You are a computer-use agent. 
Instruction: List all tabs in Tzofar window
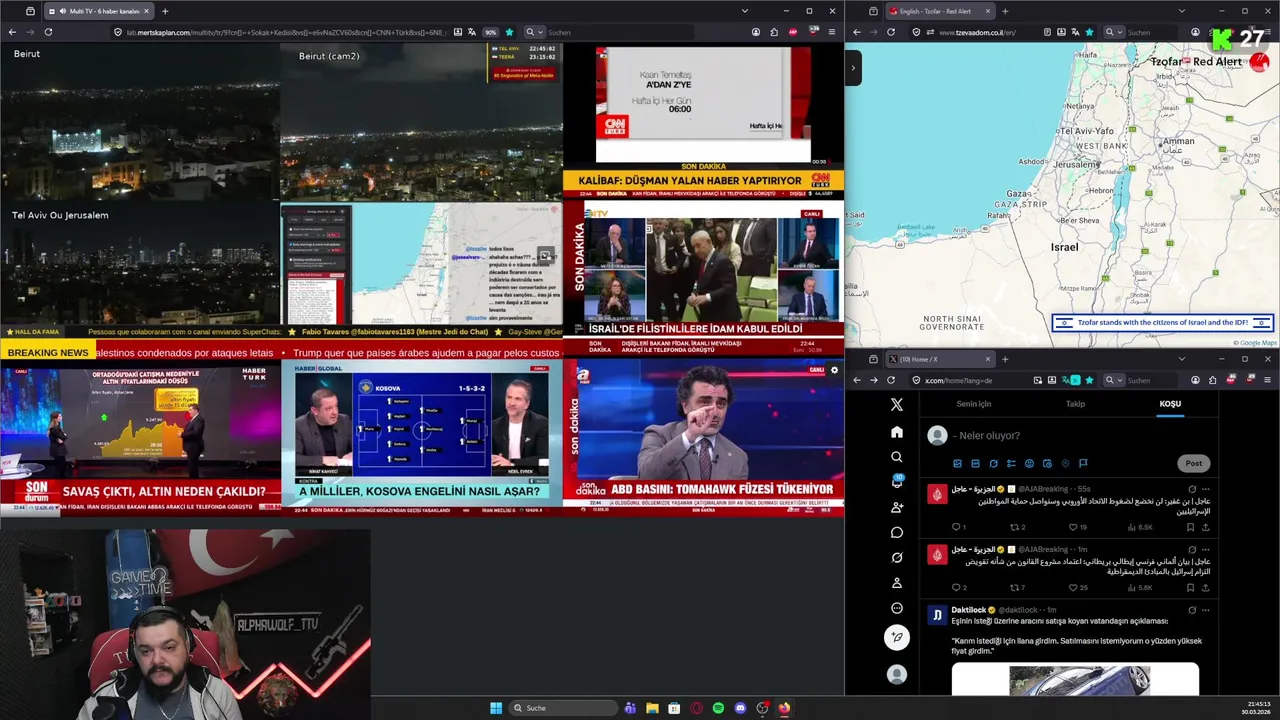pos(1181,11)
